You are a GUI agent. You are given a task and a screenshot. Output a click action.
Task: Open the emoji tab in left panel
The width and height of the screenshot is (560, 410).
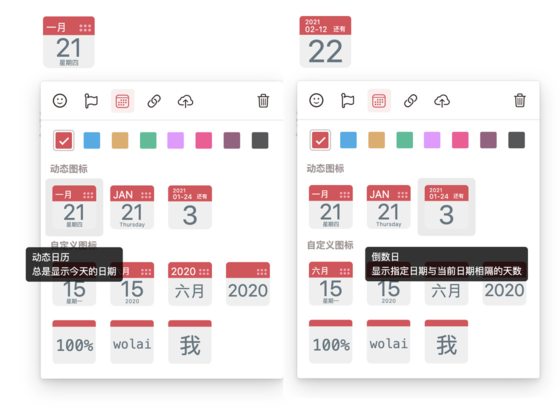coord(60,101)
